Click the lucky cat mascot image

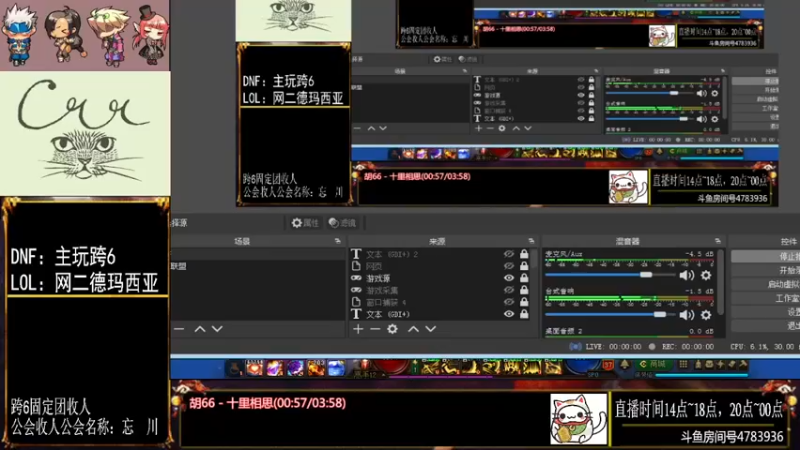(579, 419)
